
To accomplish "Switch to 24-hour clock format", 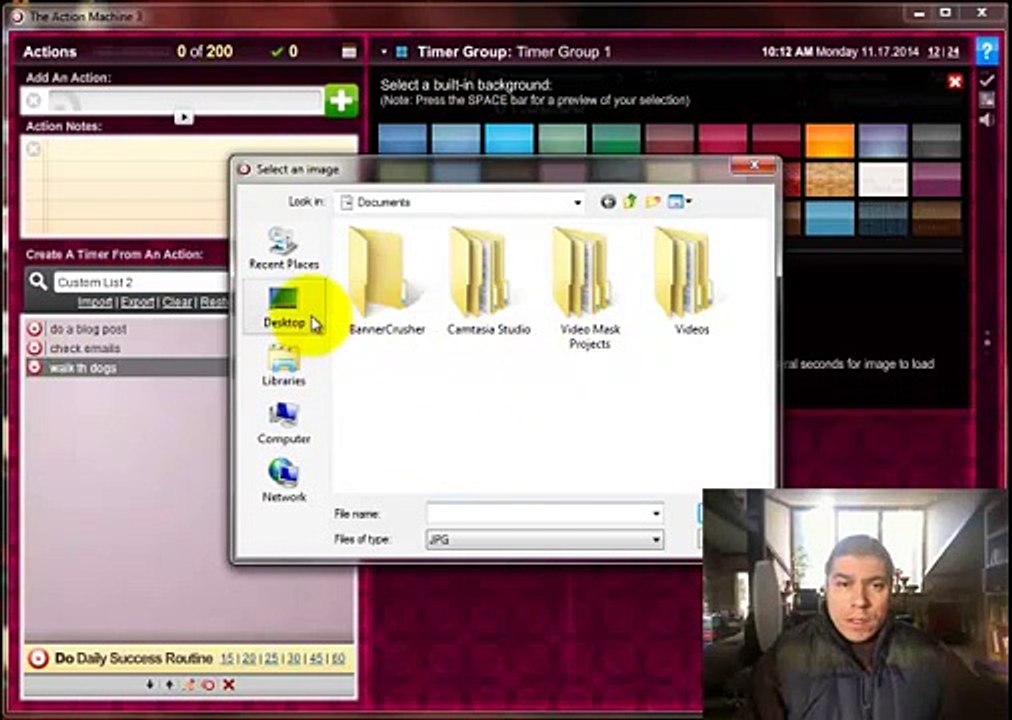I will pyautogui.click(x=953, y=52).
